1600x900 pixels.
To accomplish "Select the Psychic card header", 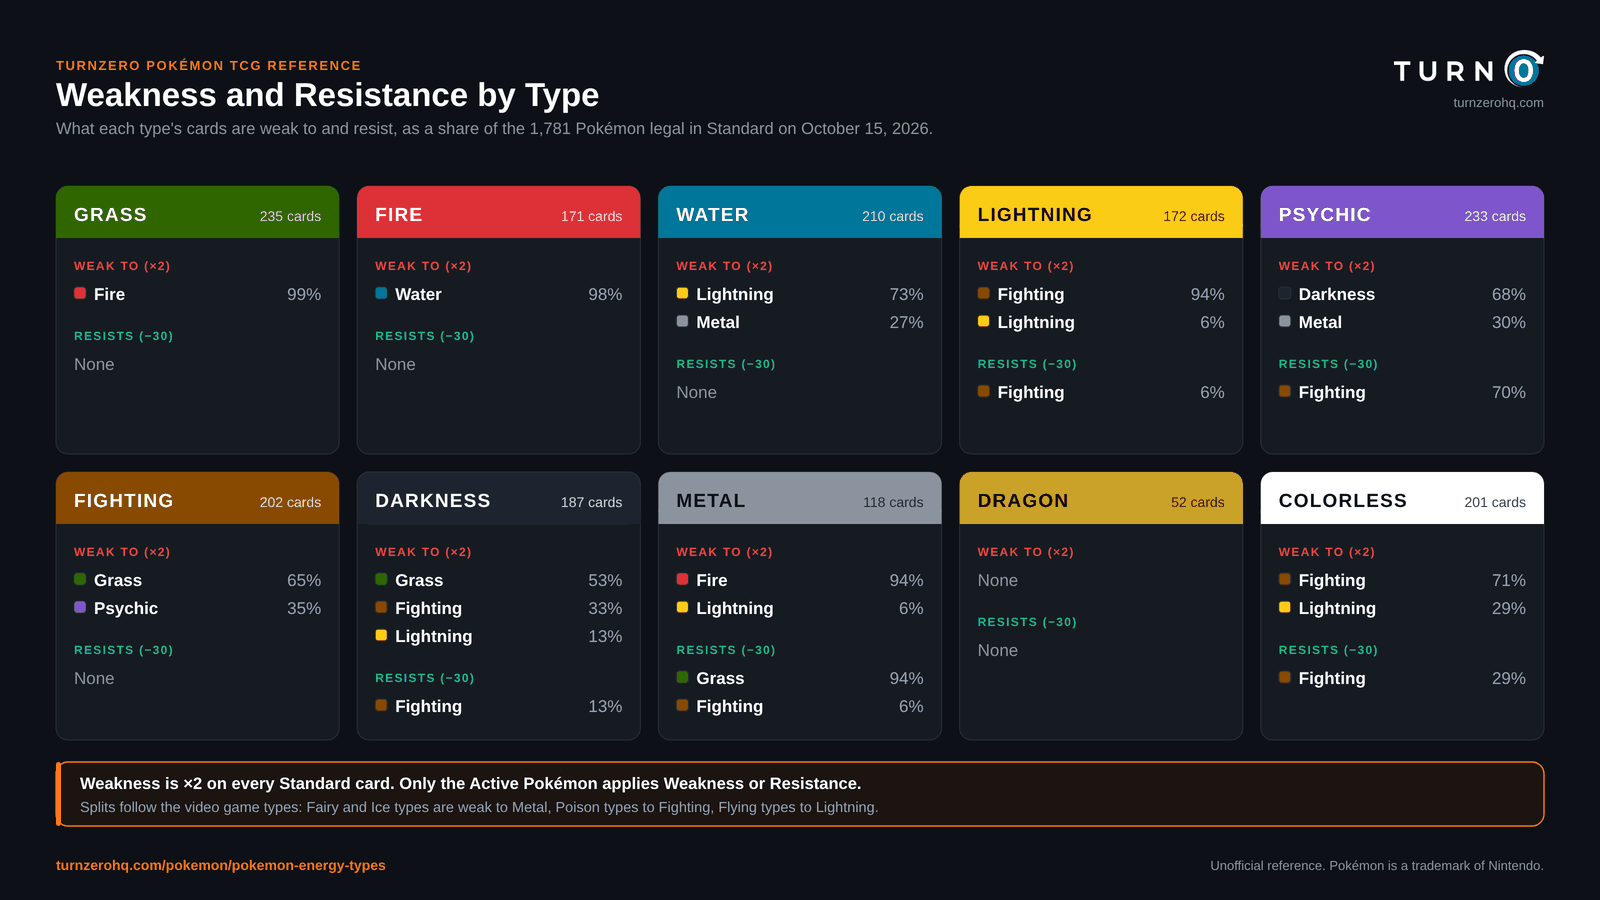I will click(x=1402, y=212).
